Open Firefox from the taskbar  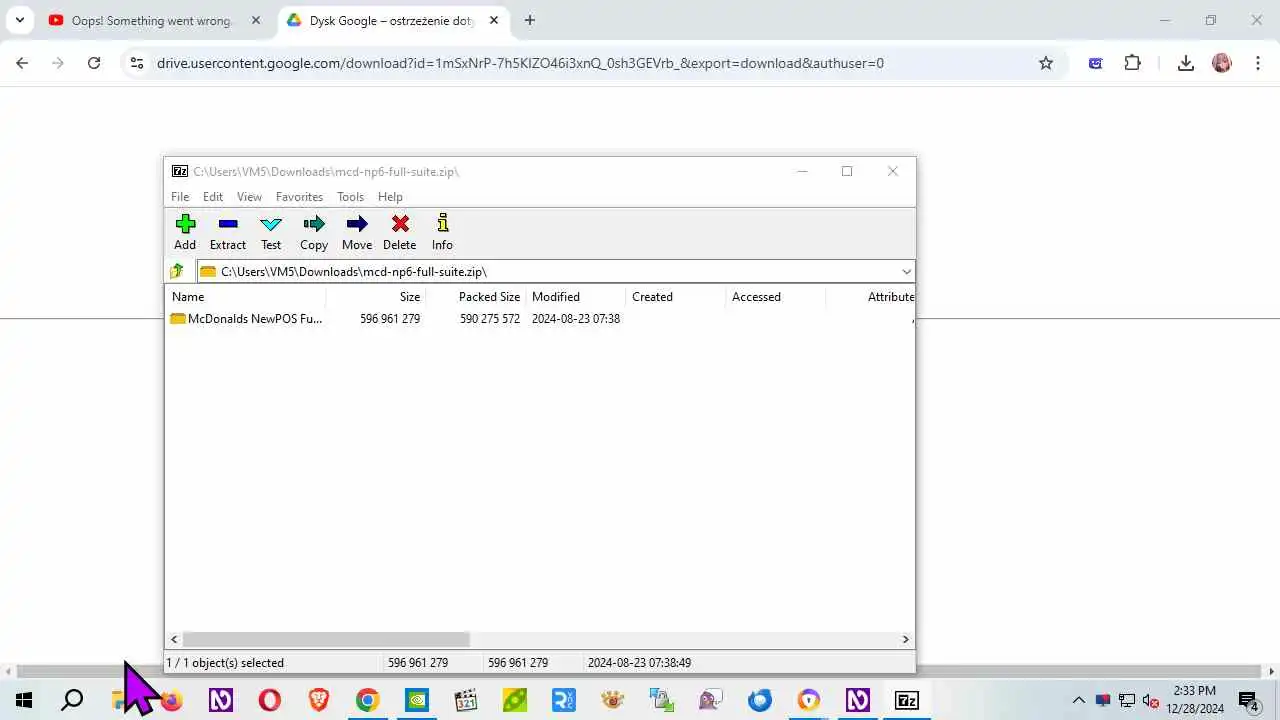172,700
